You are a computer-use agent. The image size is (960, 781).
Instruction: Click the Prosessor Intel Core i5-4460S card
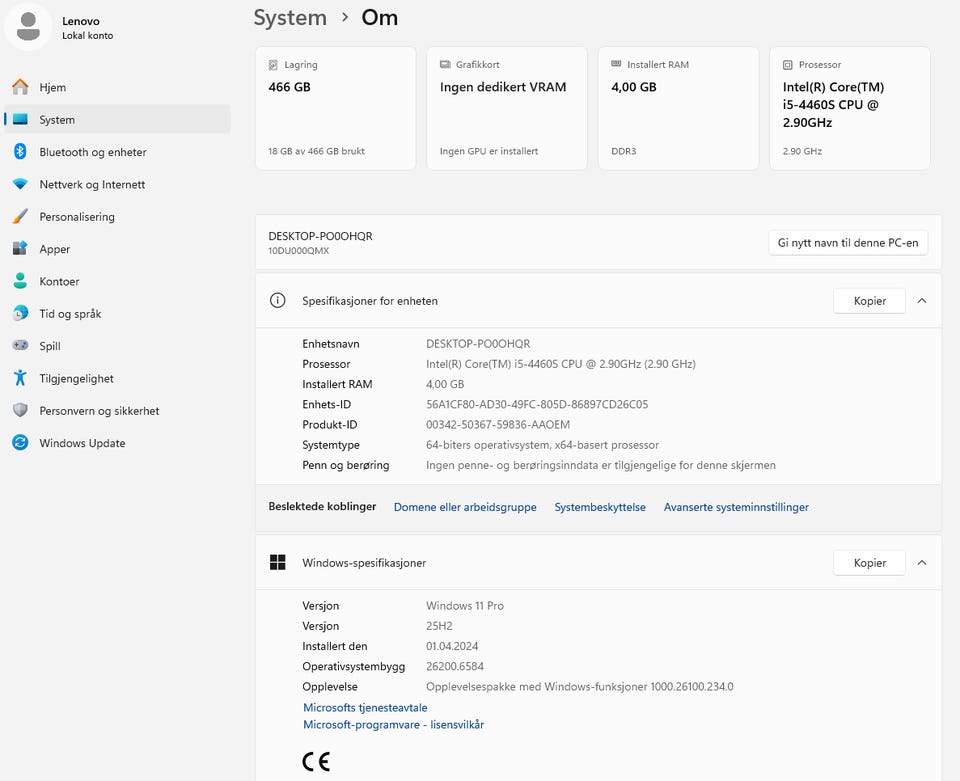pos(850,108)
